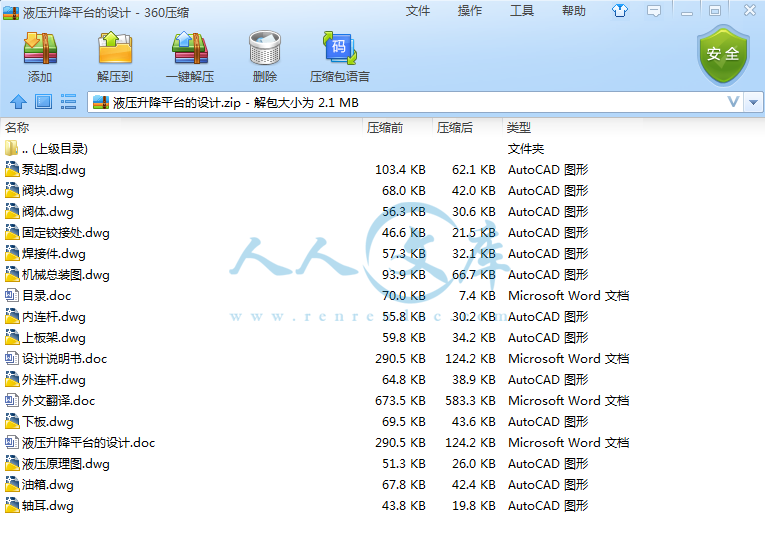Viewport: 765px width, 546px height.
Task: Open the 操作 menu
Action: [469, 11]
